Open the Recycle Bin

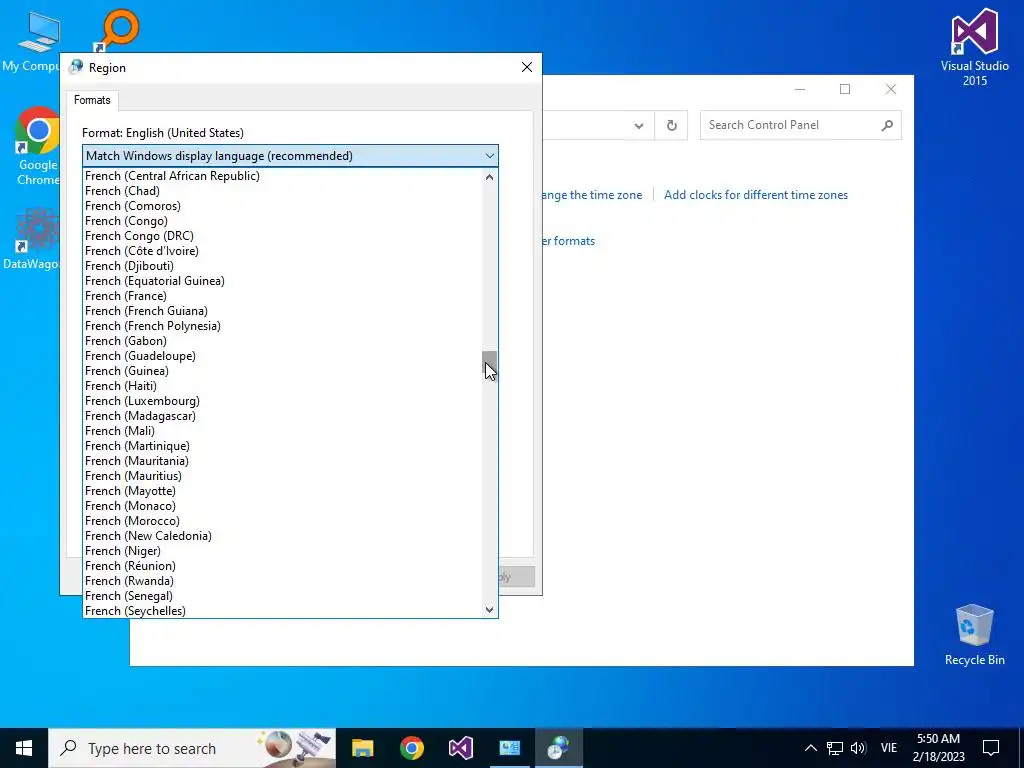[x=974, y=635]
